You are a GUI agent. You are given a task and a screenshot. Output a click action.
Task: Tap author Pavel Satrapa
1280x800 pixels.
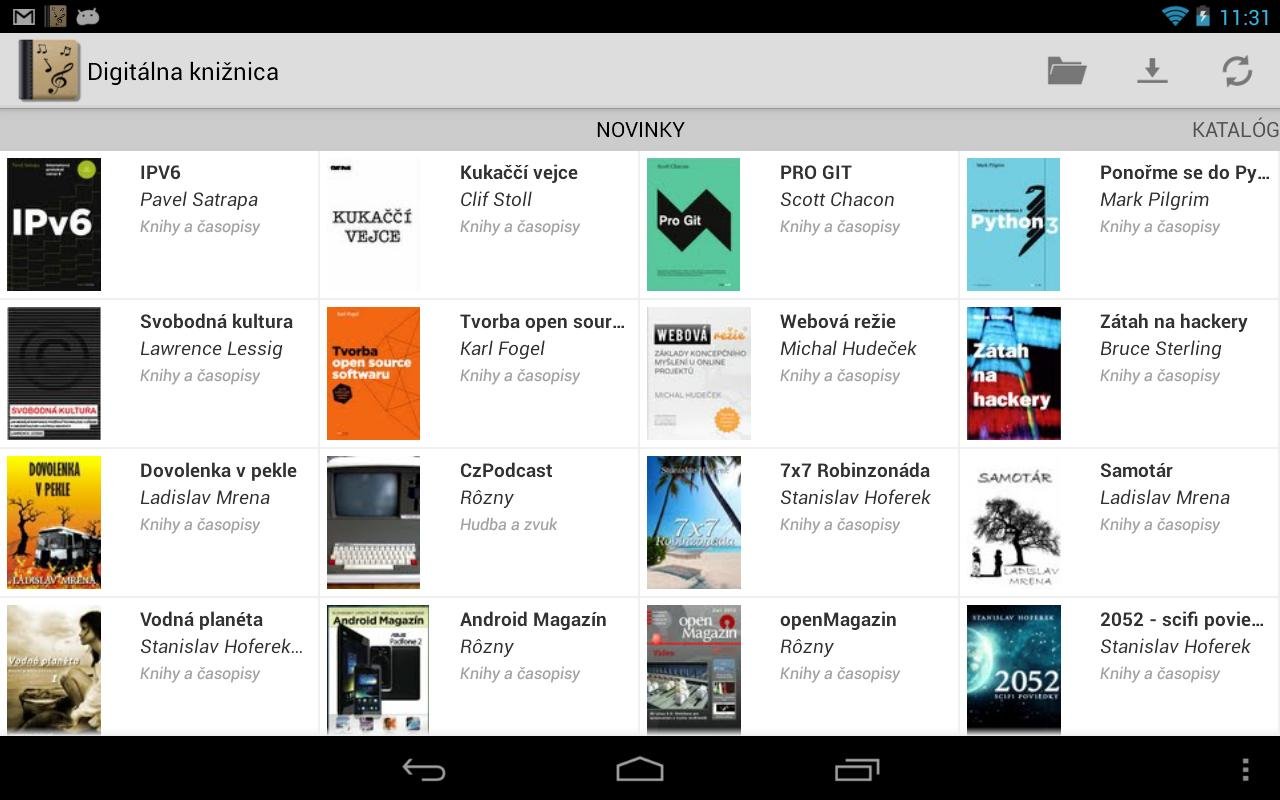pos(199,199)
